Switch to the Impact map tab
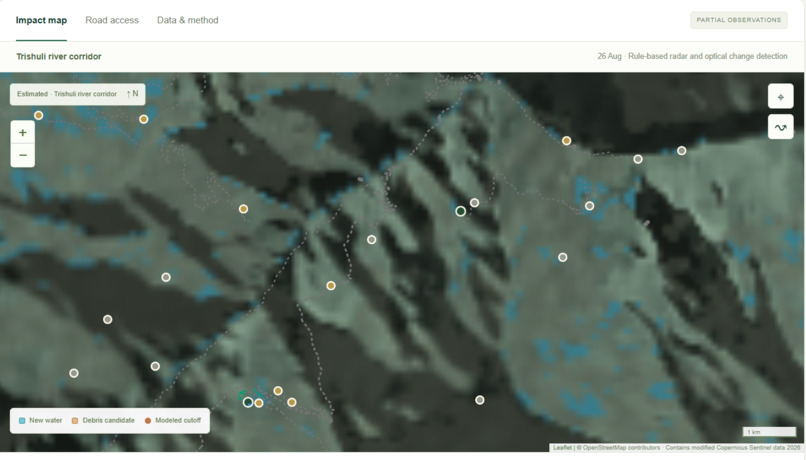 tap(41, 20)
